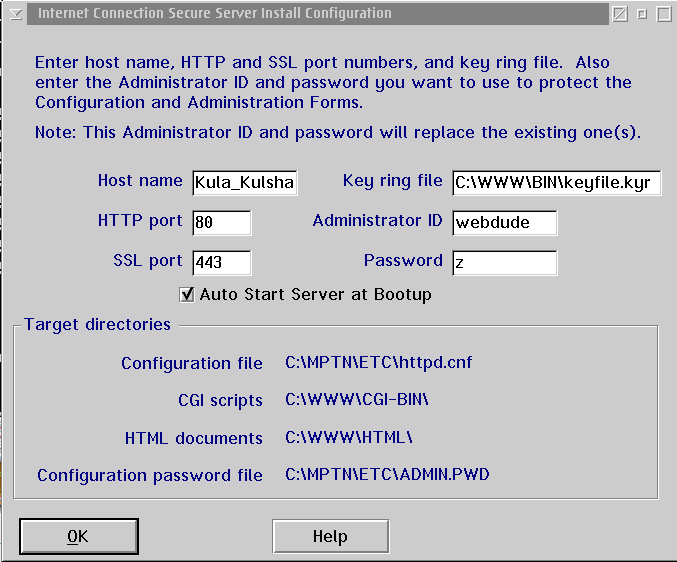677x562 pixels.
Task: Click the Configuration file path httpd.cnf
Action: [x=378, y=362]
